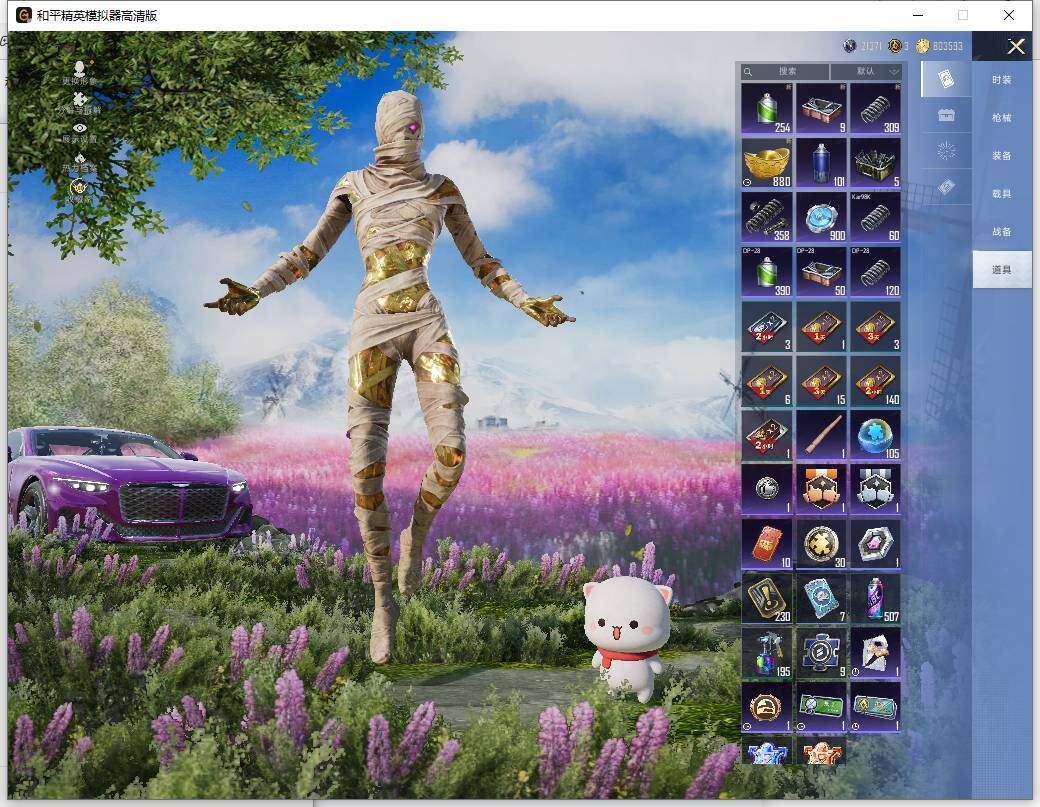Select the gold ingot item with 880
Image resolution: width=1040 pixels, height=807 pixels.
[x=767, y=162]
